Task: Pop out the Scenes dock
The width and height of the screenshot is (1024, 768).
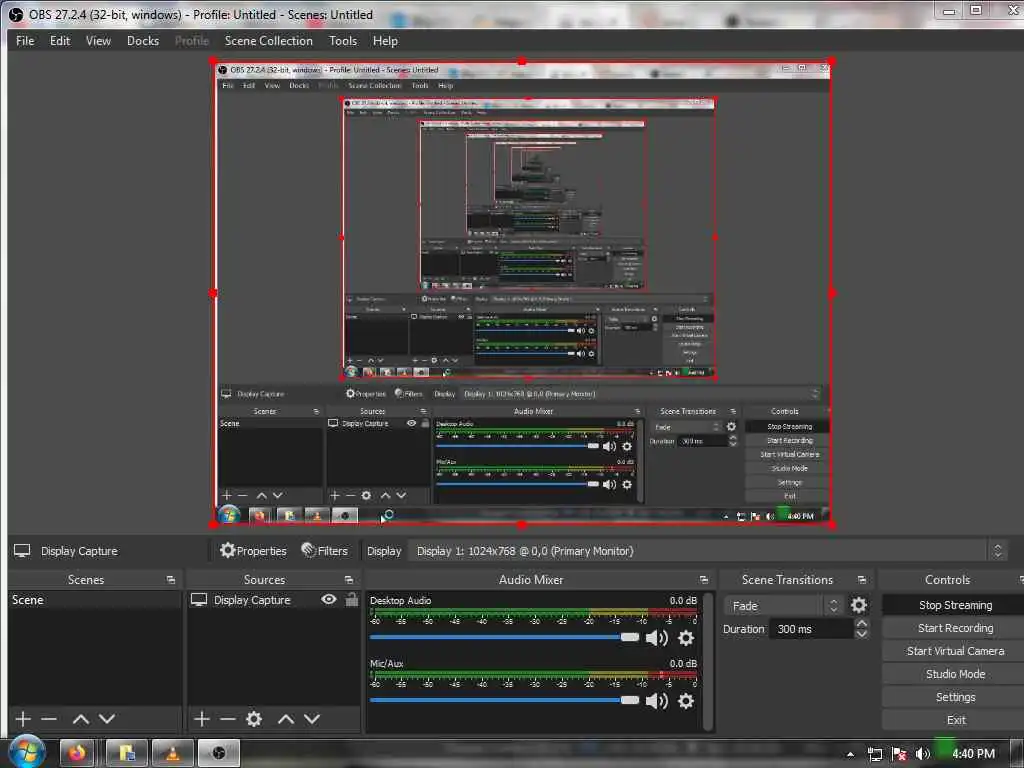Action: 171,579
